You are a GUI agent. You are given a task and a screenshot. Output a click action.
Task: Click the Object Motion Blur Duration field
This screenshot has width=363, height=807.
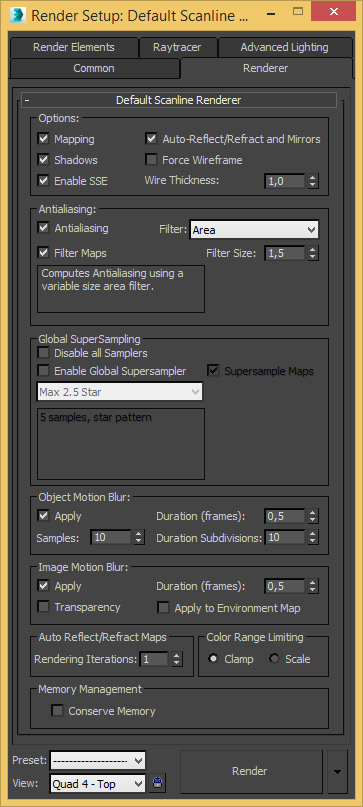(286, 516)
